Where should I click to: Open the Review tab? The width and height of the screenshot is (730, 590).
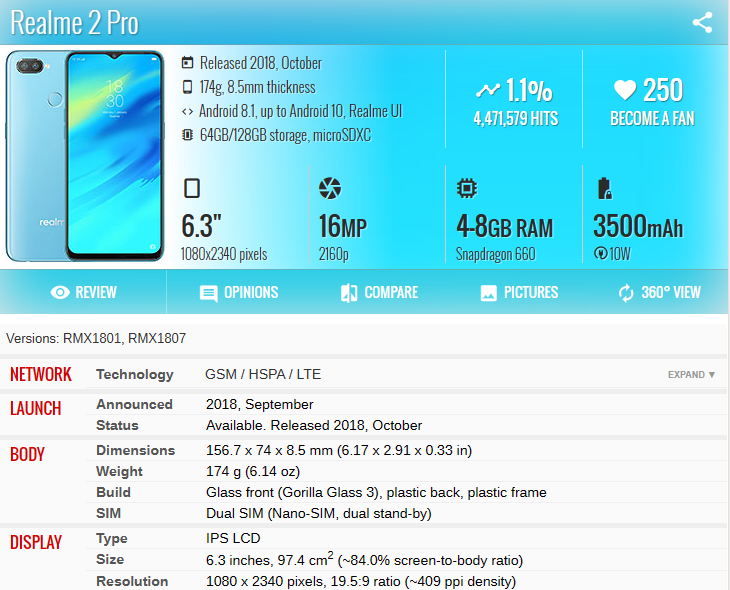point(83,292)
